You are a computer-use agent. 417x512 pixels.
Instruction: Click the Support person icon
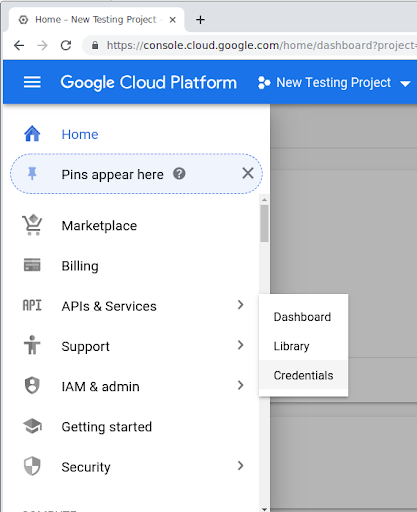32,345
